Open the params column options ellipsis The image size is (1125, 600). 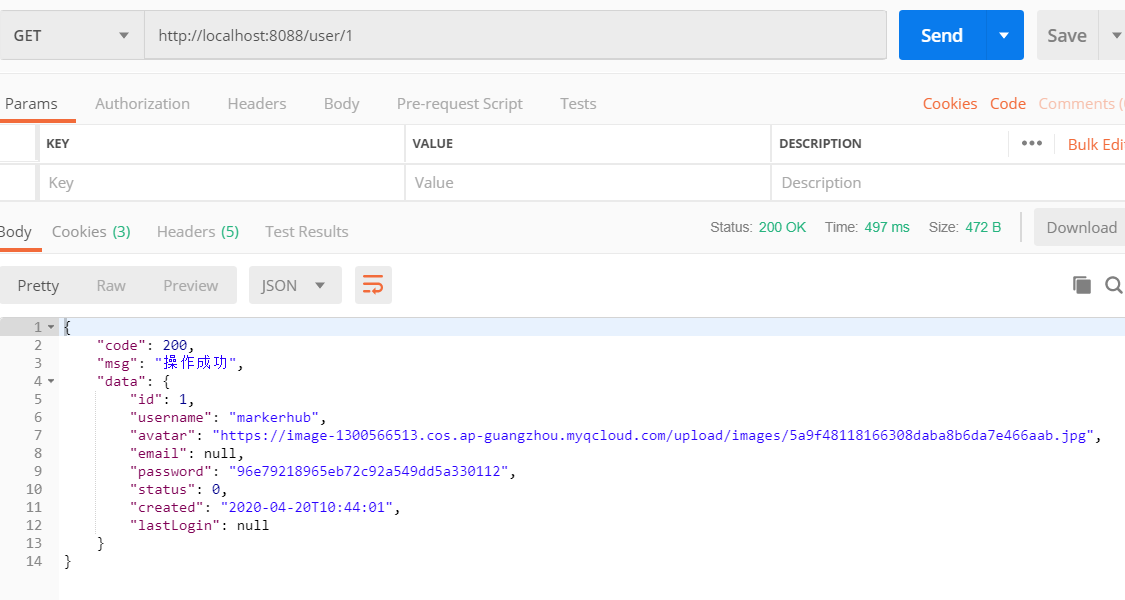[1033, 143]
